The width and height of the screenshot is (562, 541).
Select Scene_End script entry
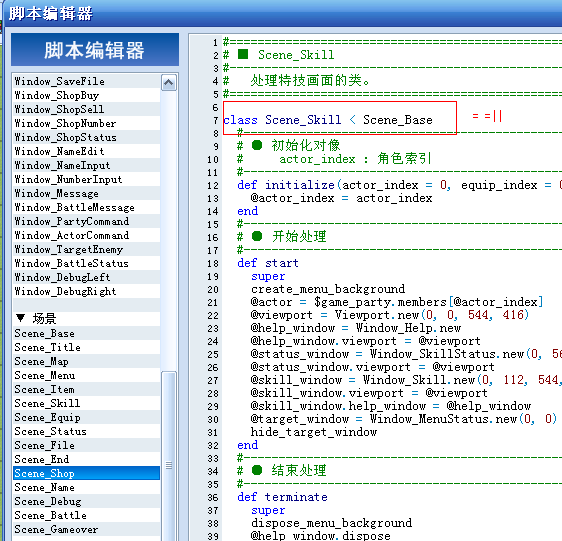tap(86, 459)
